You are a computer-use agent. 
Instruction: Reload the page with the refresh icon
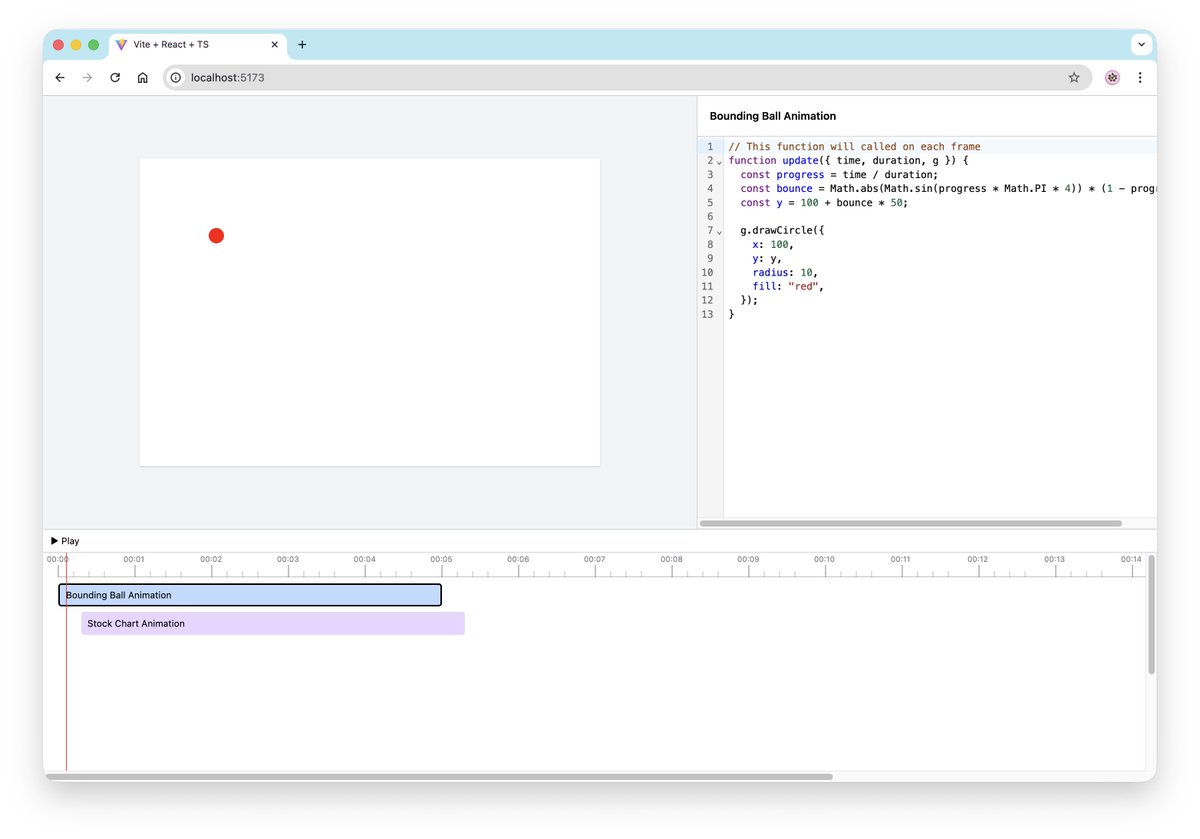tap(115, 77)
